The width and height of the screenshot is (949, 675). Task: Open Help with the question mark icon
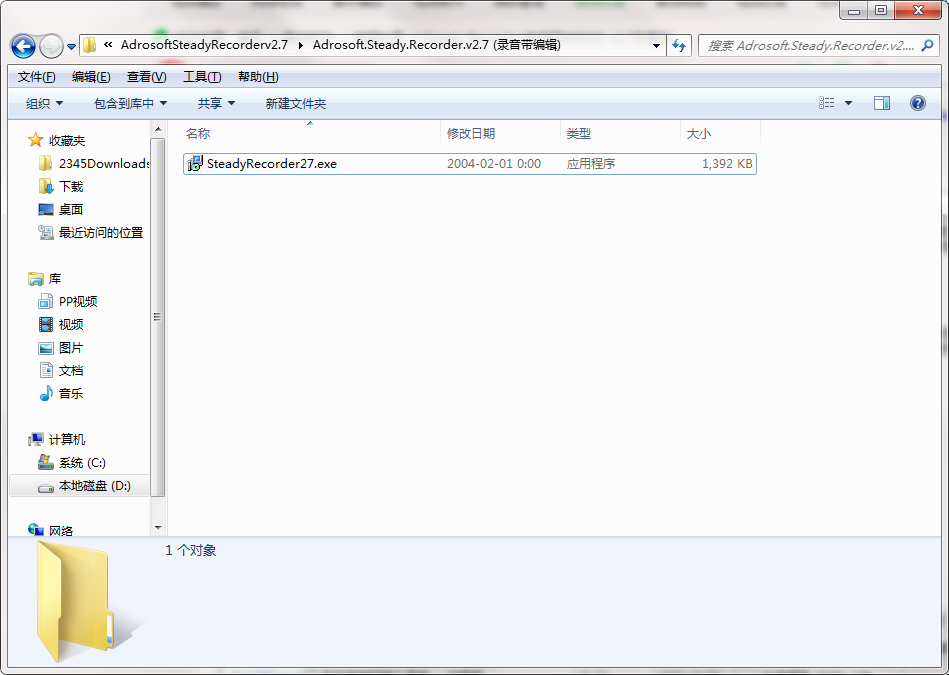[918, 103]
